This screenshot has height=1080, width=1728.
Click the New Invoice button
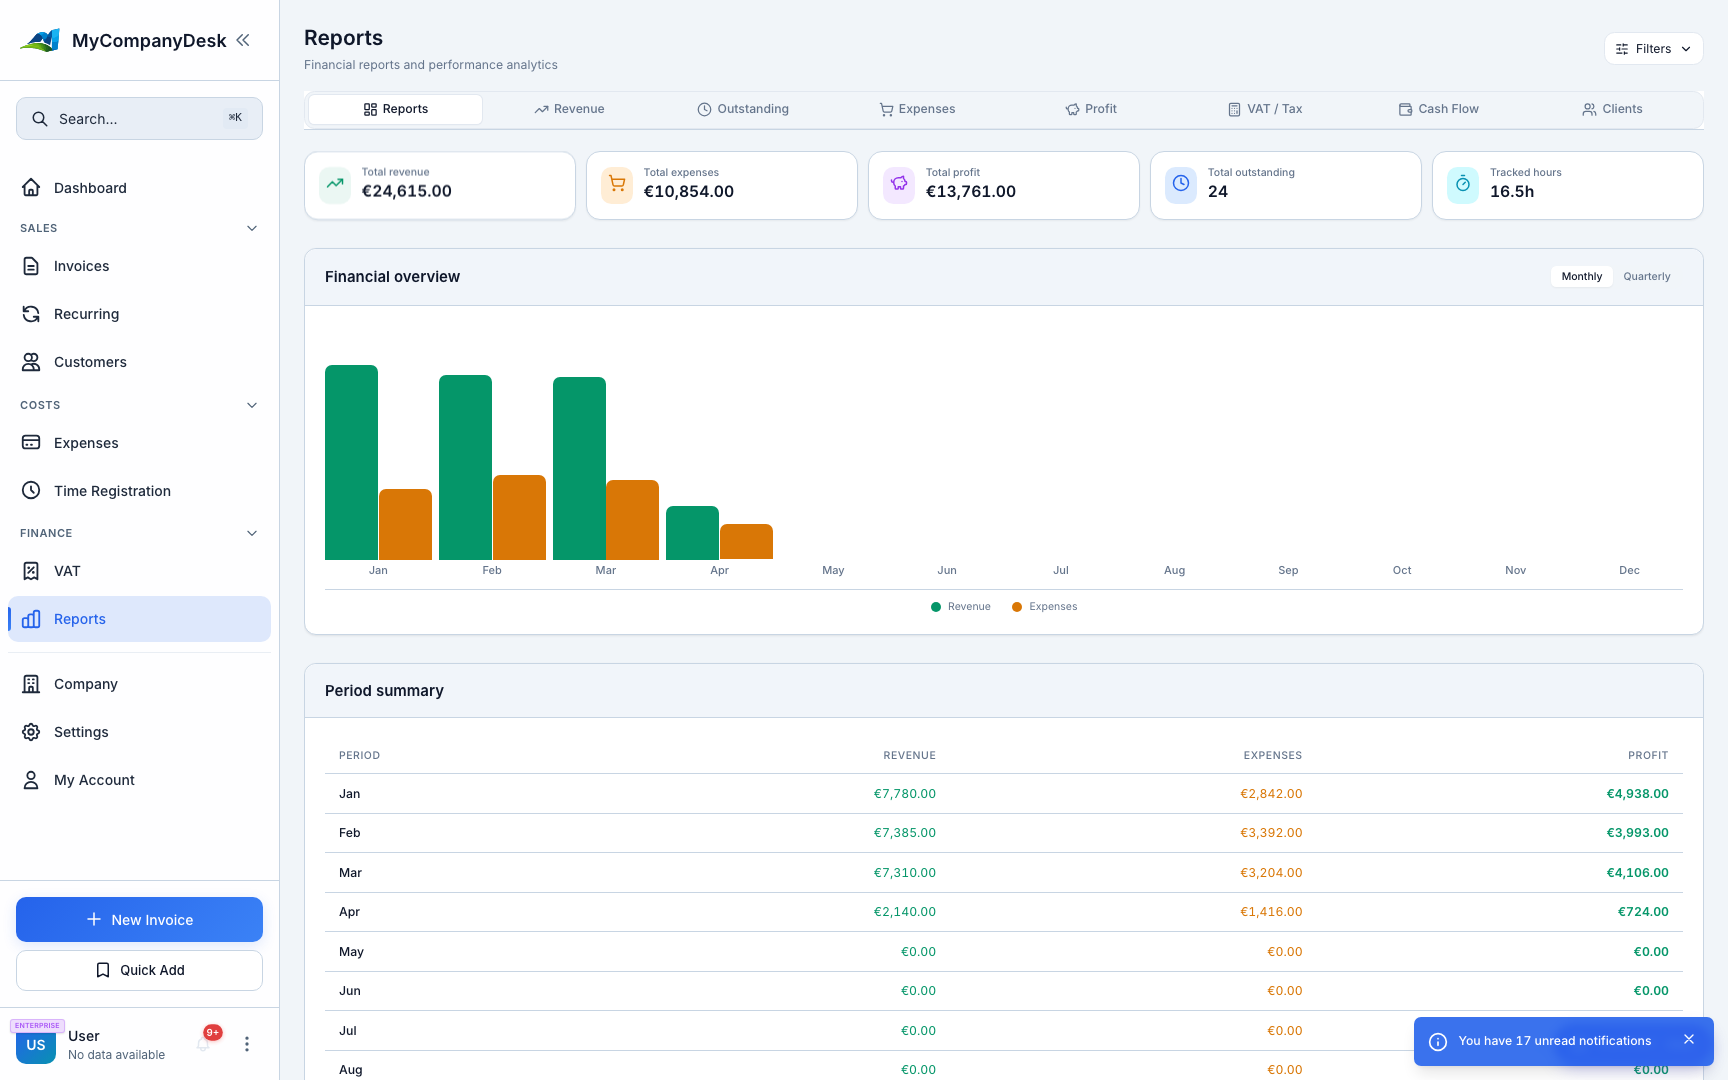tap(139, 919)
